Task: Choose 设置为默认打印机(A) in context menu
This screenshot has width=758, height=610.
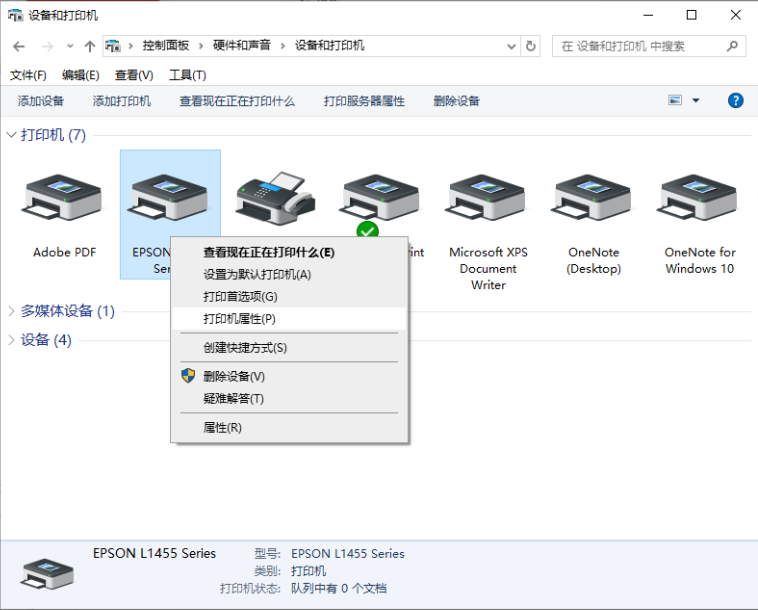Action: (289, 275)
